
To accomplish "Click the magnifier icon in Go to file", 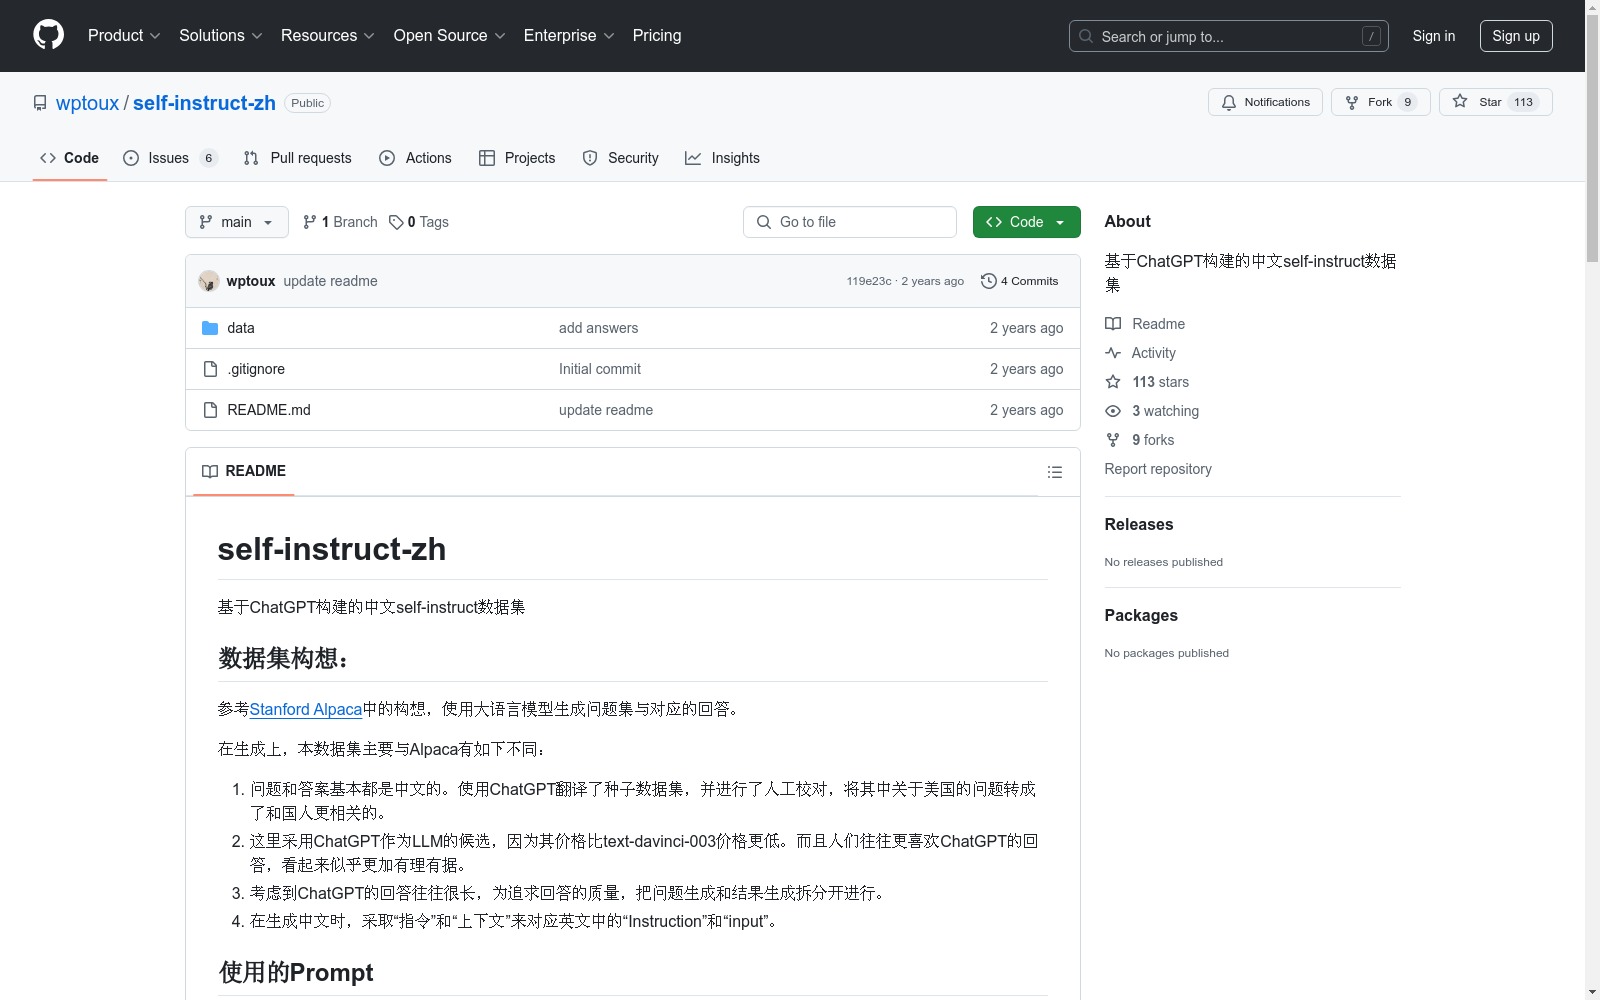I will [764, 222].
